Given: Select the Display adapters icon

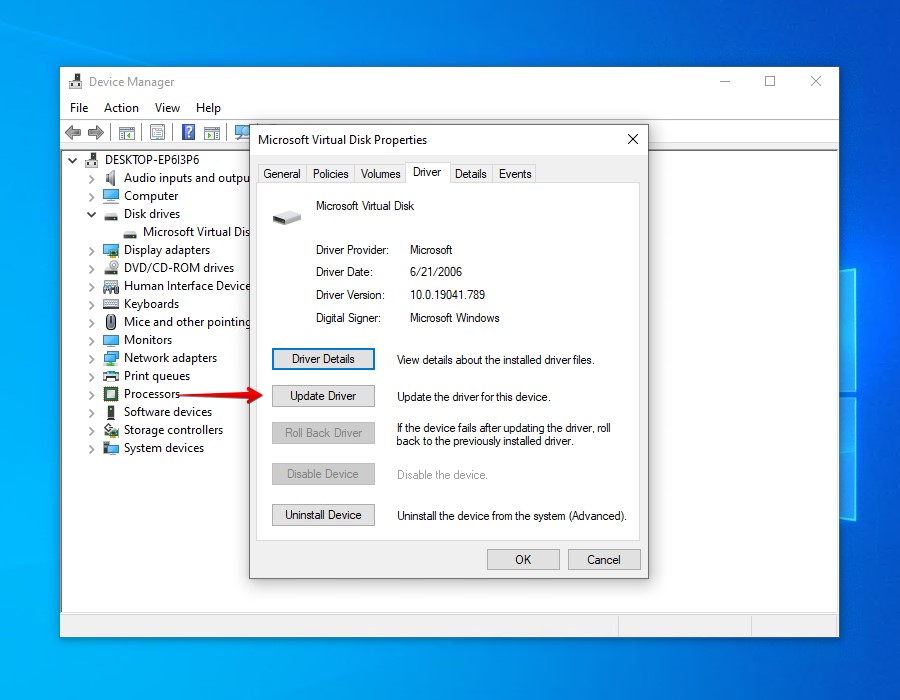Looking at the screenshot, I should tap(111, 250).
